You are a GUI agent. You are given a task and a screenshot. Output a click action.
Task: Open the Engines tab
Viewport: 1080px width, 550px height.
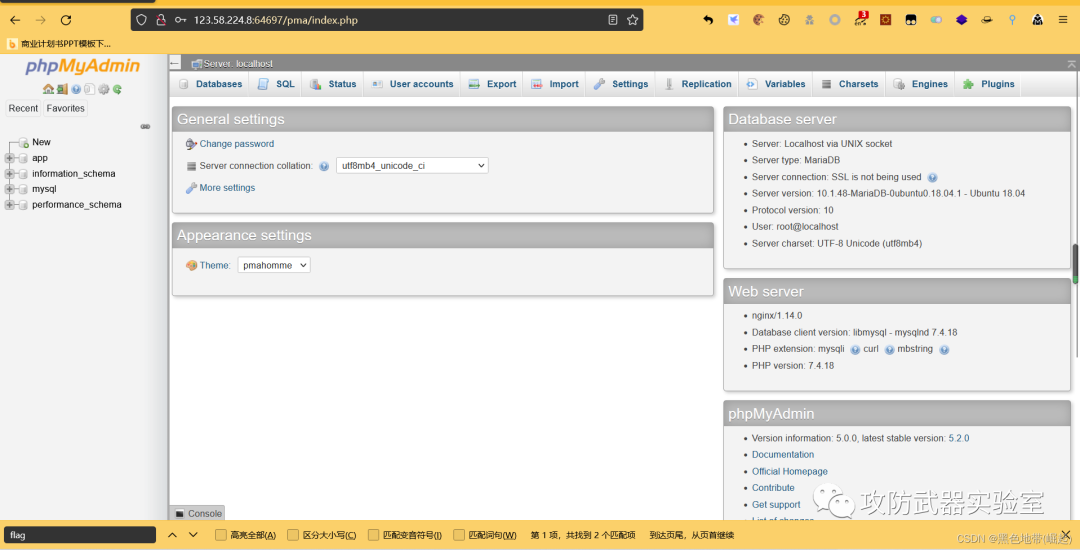coord(921,84)
